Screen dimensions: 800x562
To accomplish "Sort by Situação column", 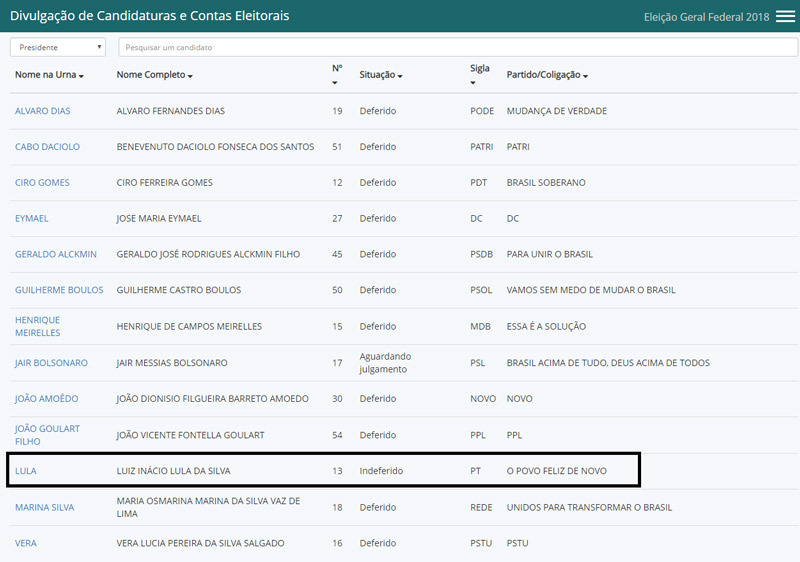I will click(x=381, y=75).
